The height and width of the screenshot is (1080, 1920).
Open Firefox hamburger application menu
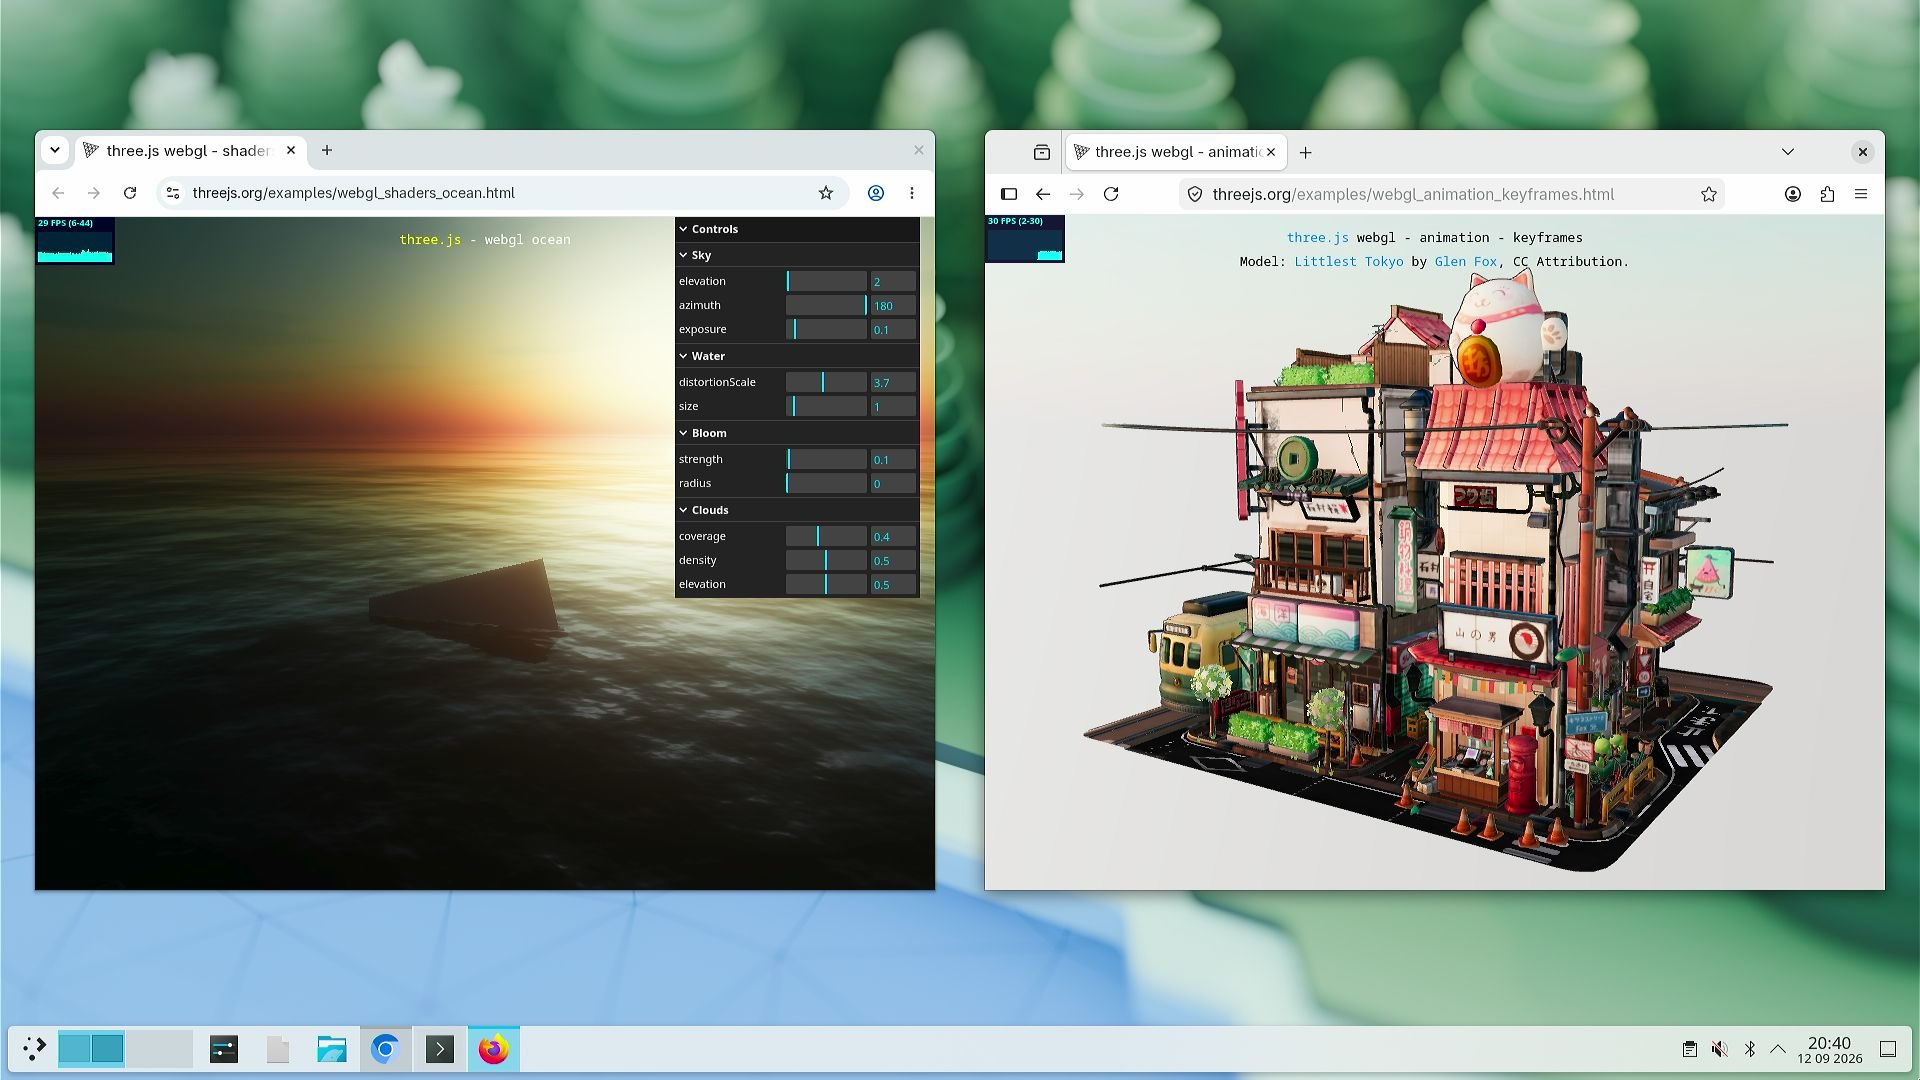(x=1861, y=194)
